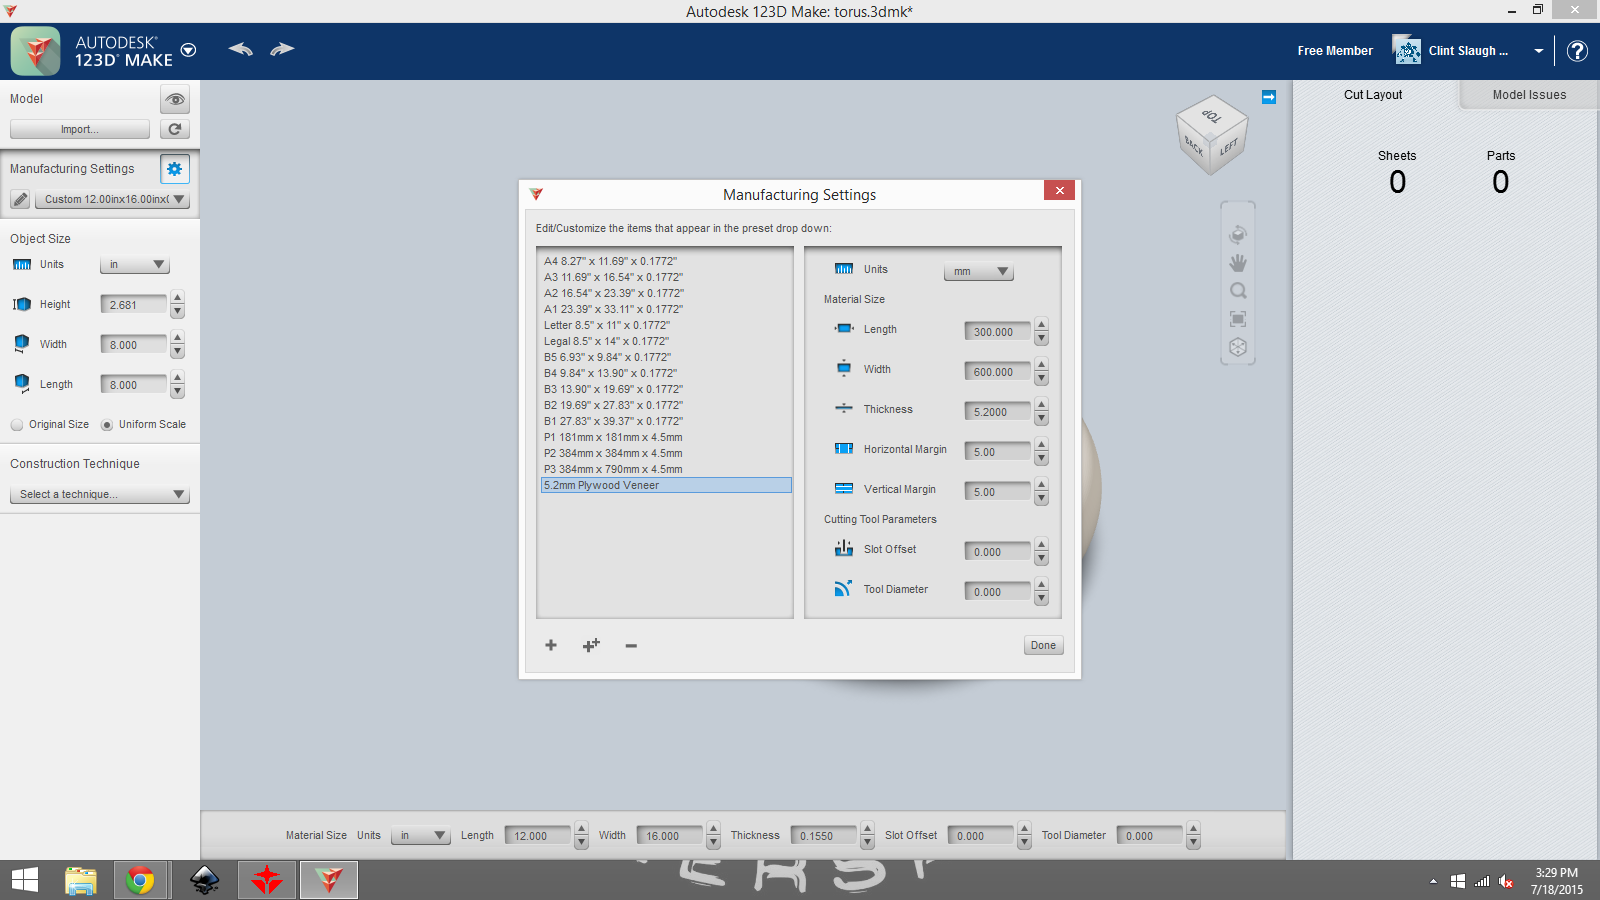Select Letter 8.5" x 11" preset
This screenshot has height=900, width=1600.
tap(665, 325)
